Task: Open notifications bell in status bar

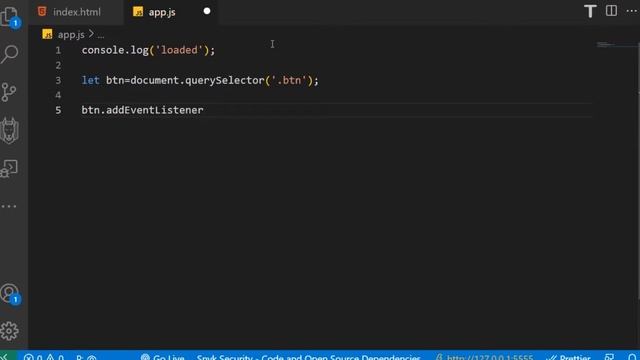Action: click(631, 357)
